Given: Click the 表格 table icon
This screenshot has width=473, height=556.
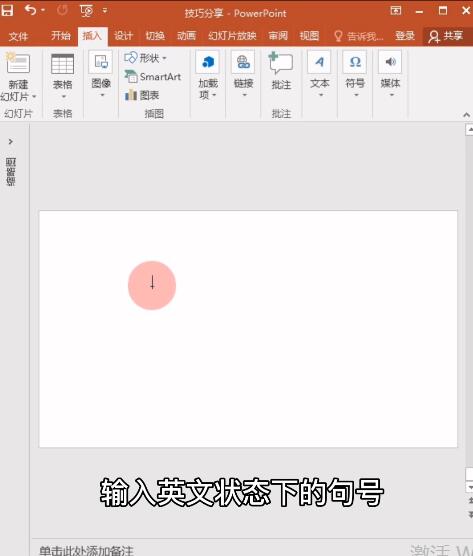Looking at the screenshot, I should (62, 64).
